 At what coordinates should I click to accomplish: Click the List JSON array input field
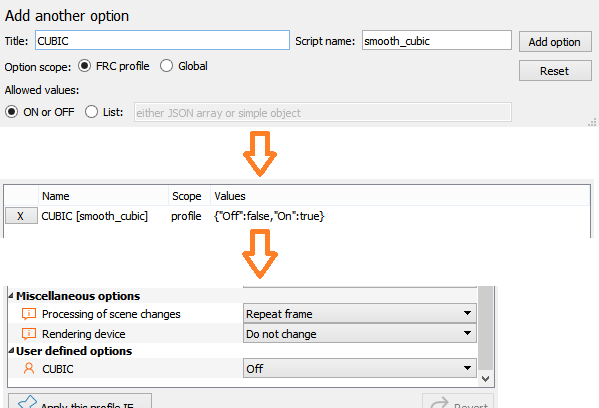(322, 112)
